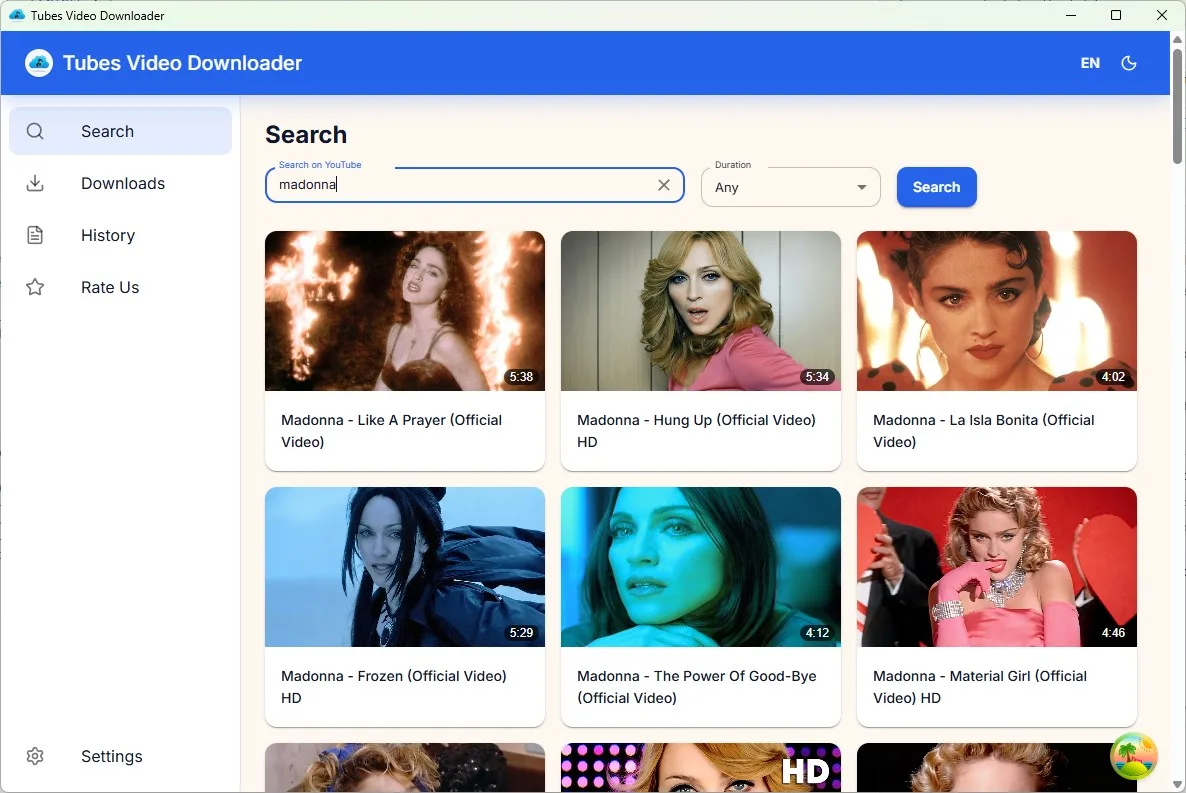The image size is (1186, 793).
Task: Click the Duration dropdown arrow
Action: click(862, 187)
